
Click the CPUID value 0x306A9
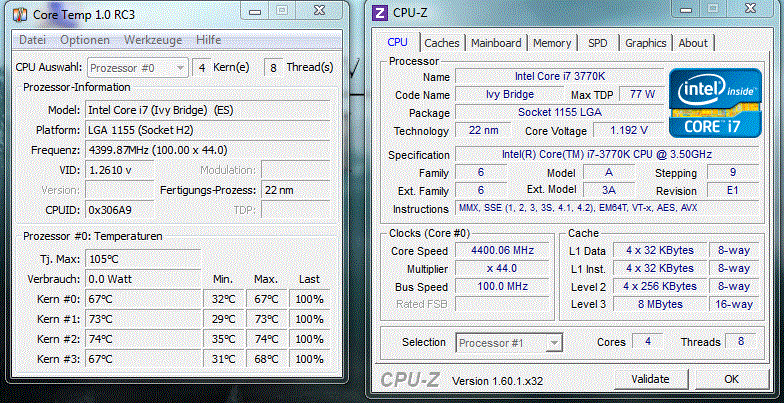click(120, 210)
